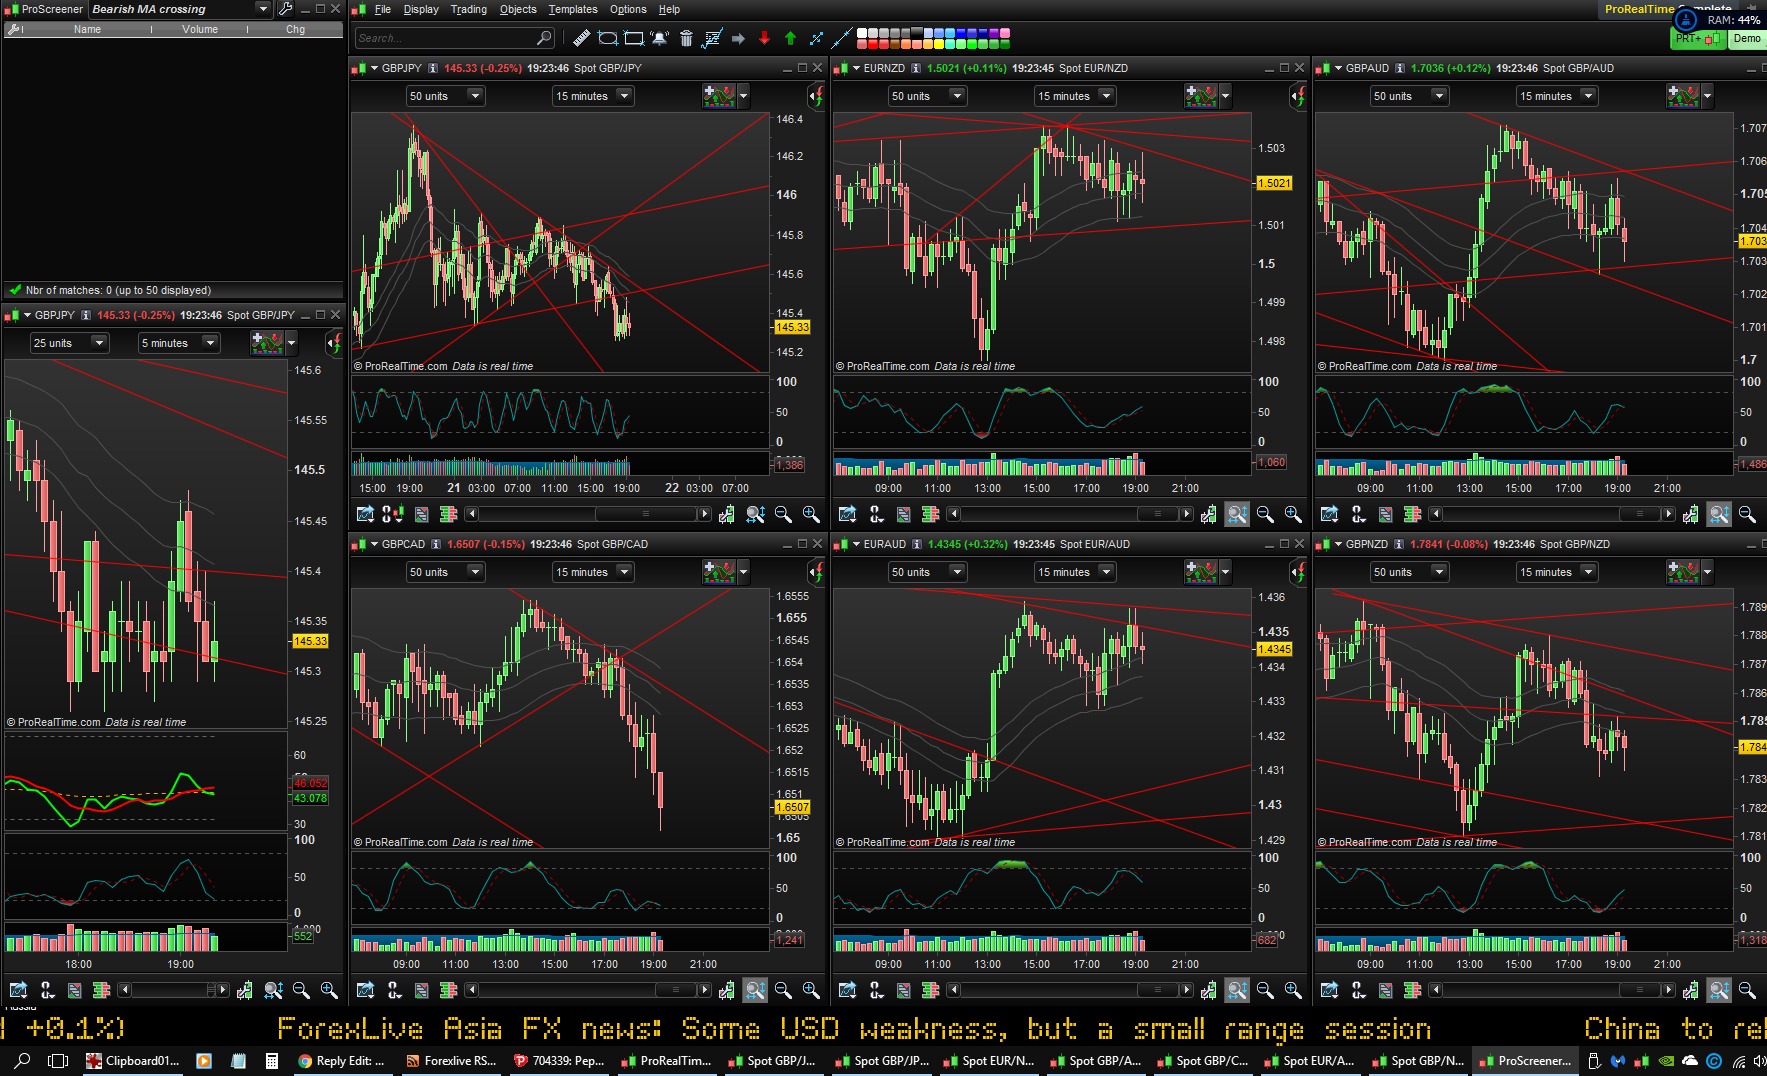Screen dimensions: 1767x1076
Task: Select the red down arrow tool
Action: tap(764, 38)
